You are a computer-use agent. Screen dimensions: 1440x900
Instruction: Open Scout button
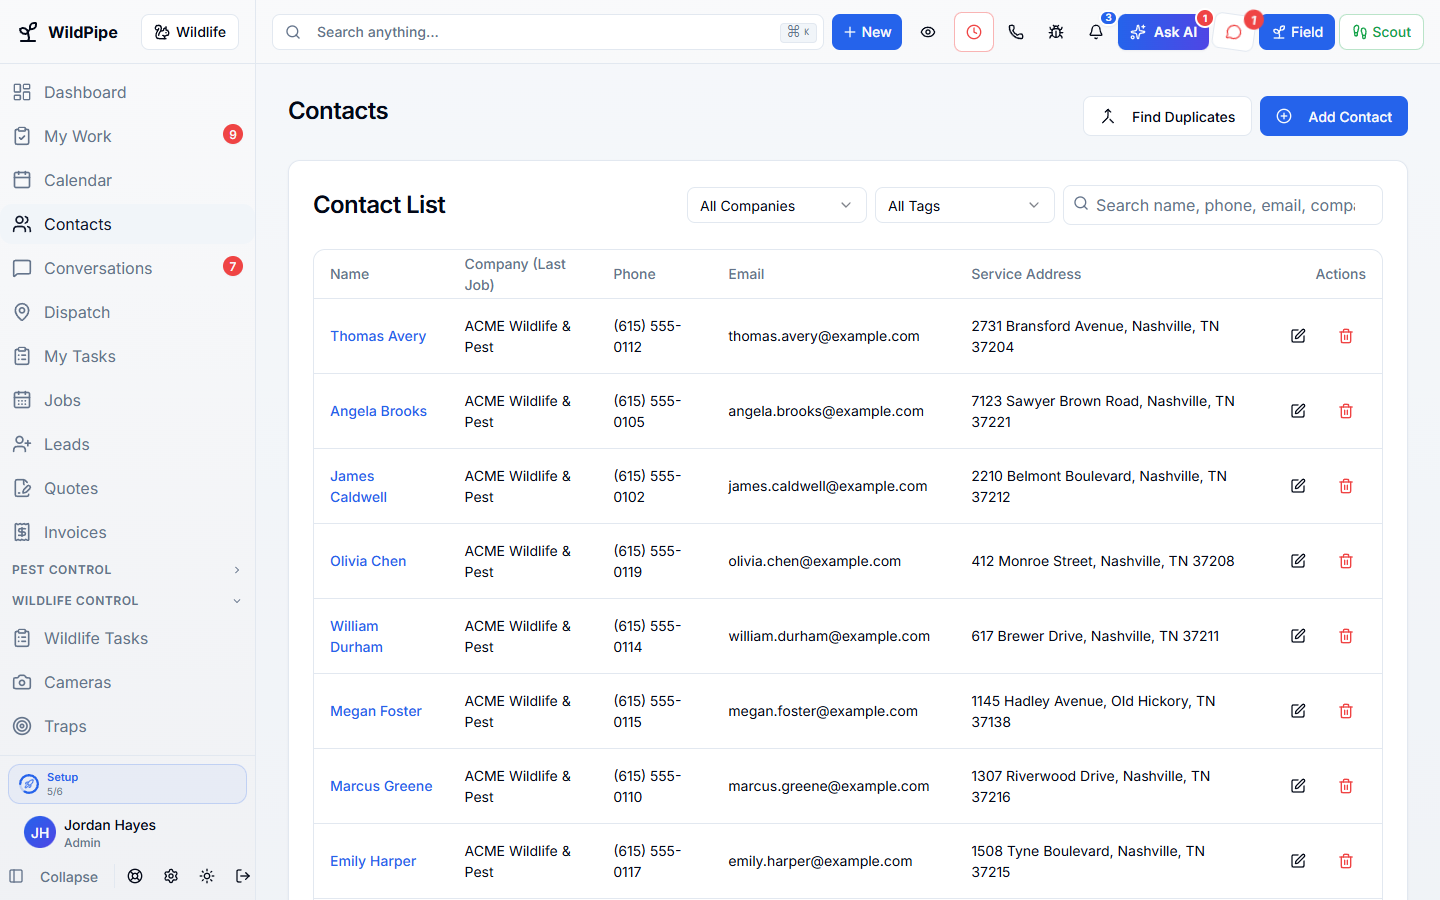click(1381, 32)
